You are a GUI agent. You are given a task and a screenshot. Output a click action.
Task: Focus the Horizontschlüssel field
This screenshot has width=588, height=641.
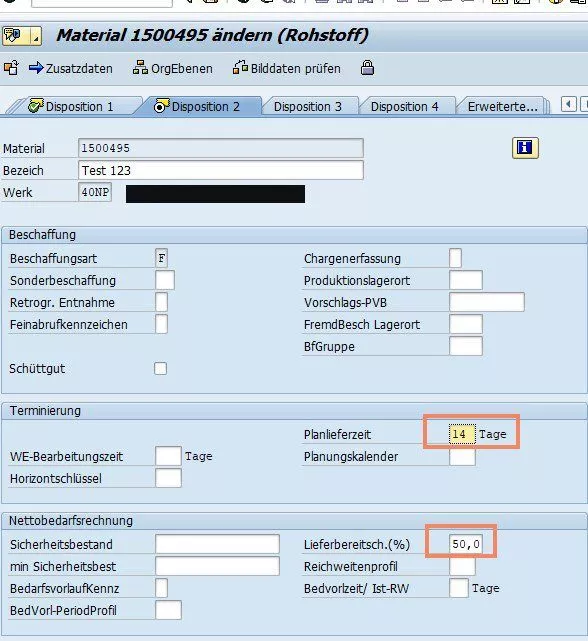point(168,478)
